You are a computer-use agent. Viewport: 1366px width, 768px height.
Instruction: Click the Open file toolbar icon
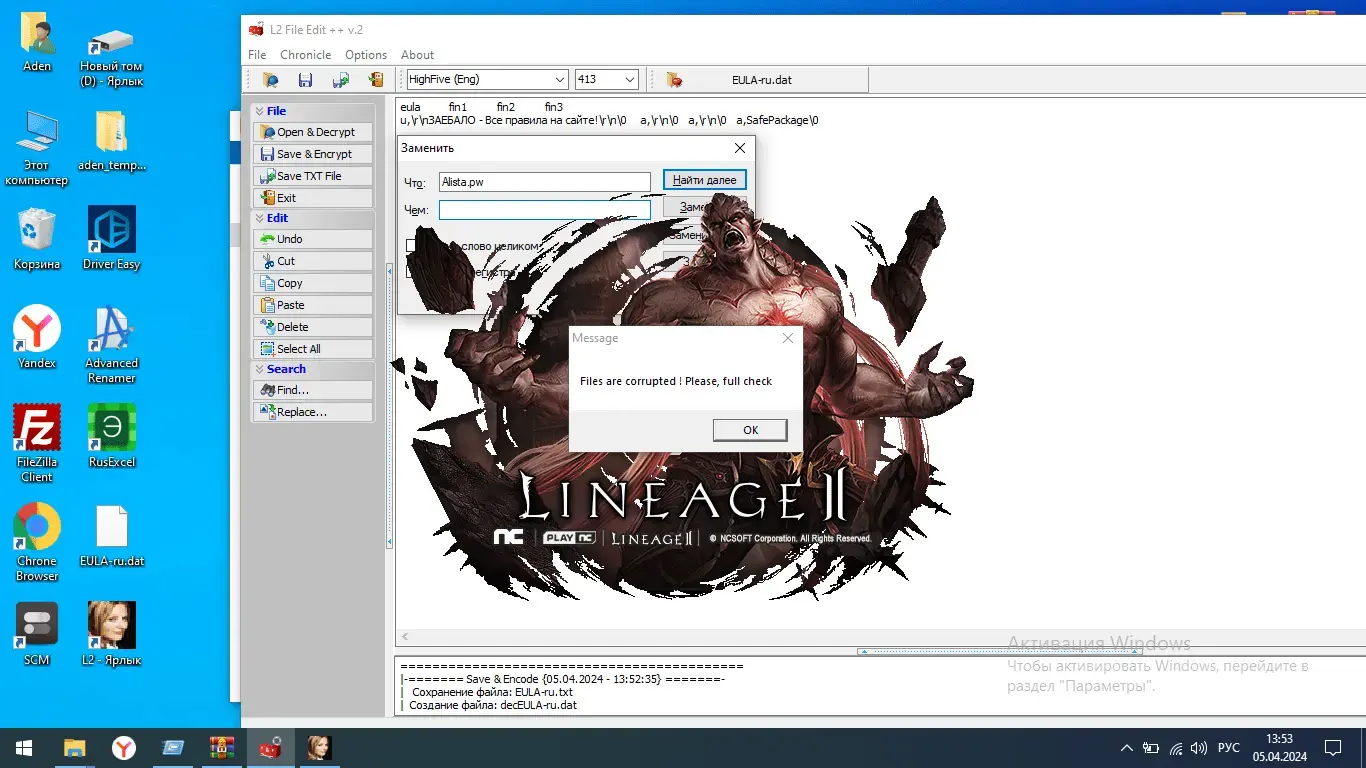click(270, 80)
